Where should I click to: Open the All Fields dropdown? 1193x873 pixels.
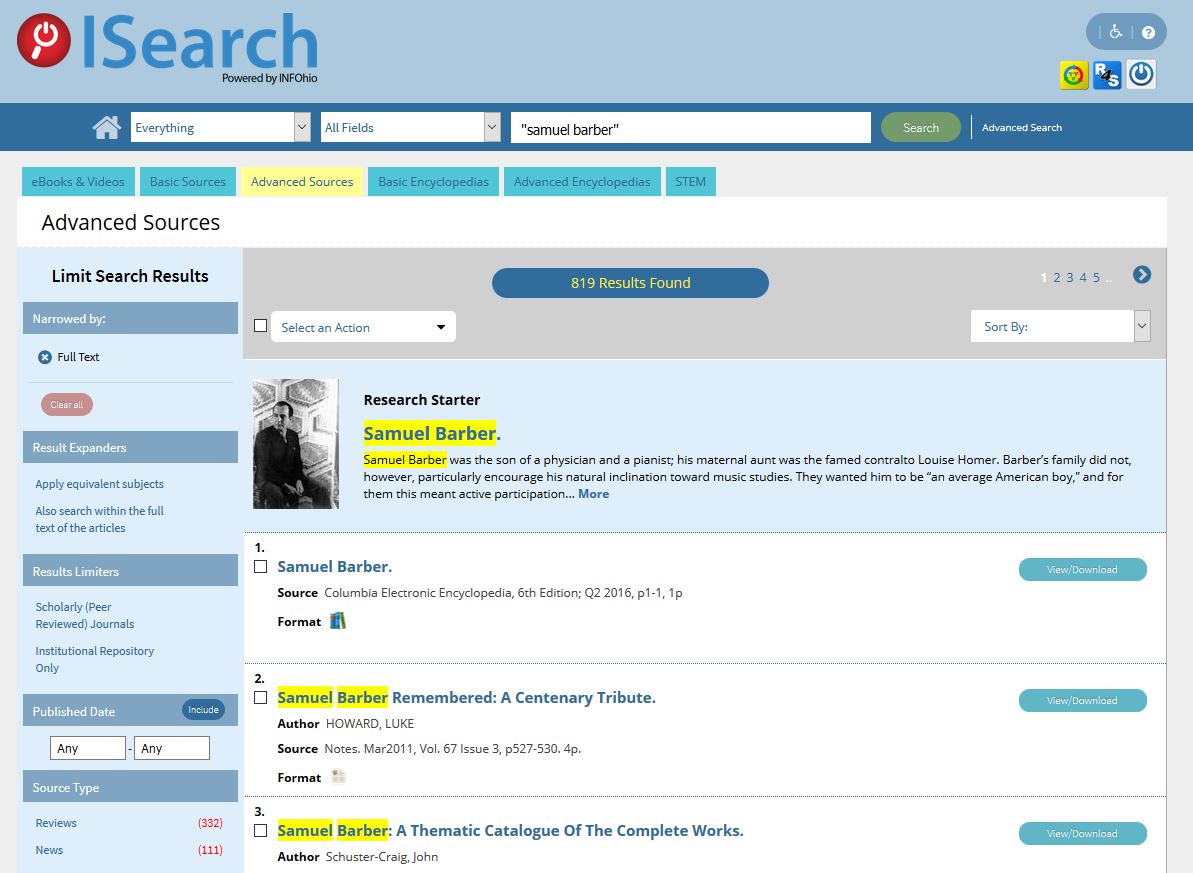410,127
